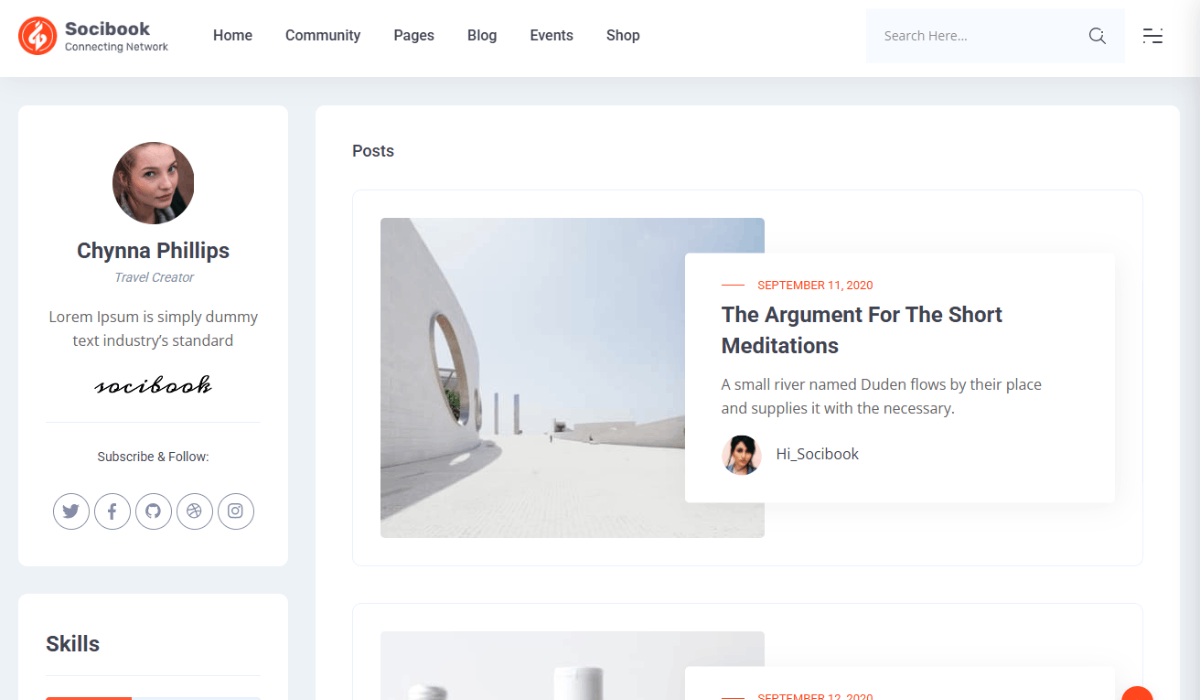The height and width of the screenshot is (700, 1200).
Task: Click the Instagram follow icon
Action: click(235, 511)
